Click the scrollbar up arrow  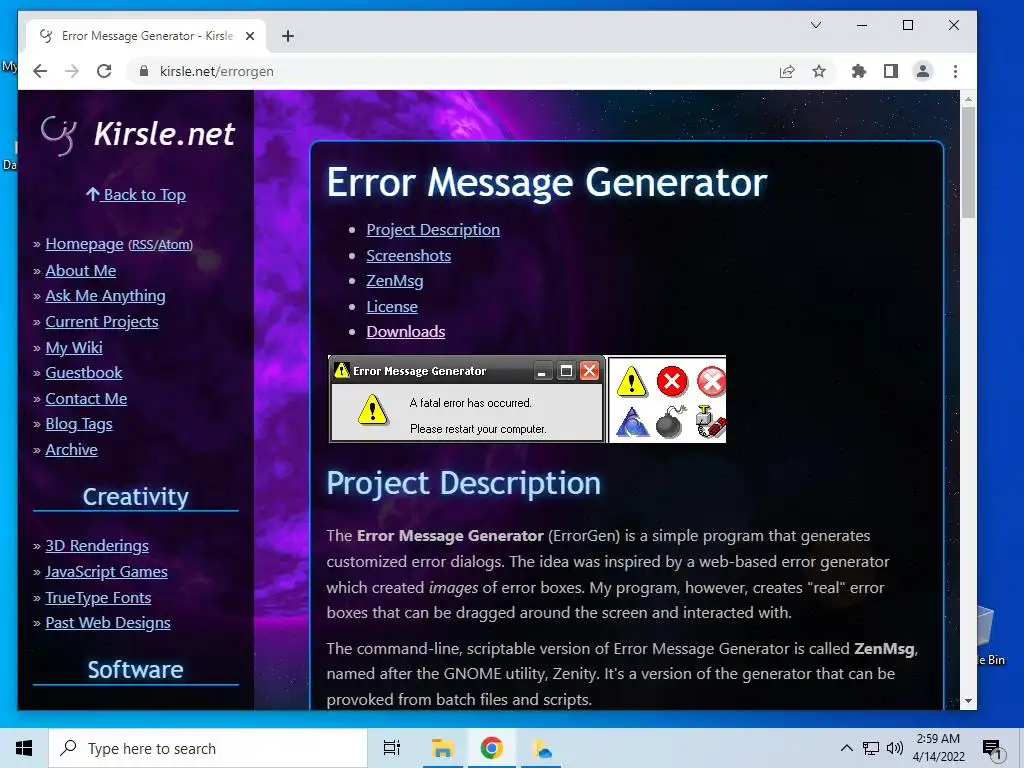tap(968, 99)
